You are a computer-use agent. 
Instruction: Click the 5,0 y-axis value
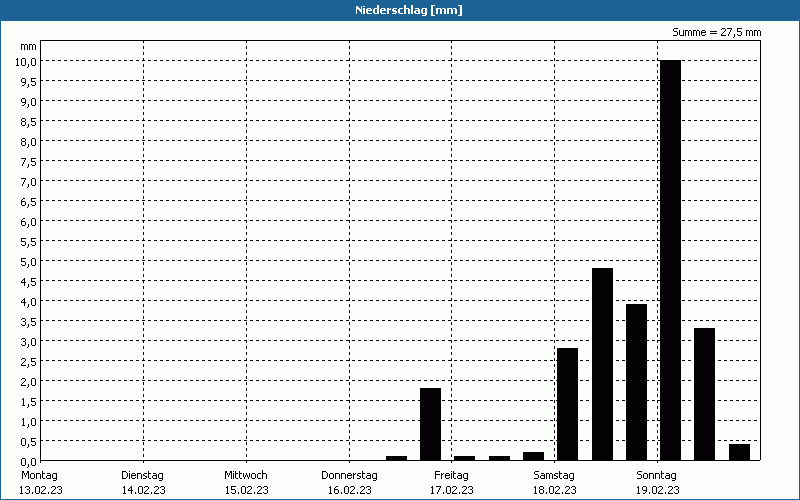coord(29,261)
